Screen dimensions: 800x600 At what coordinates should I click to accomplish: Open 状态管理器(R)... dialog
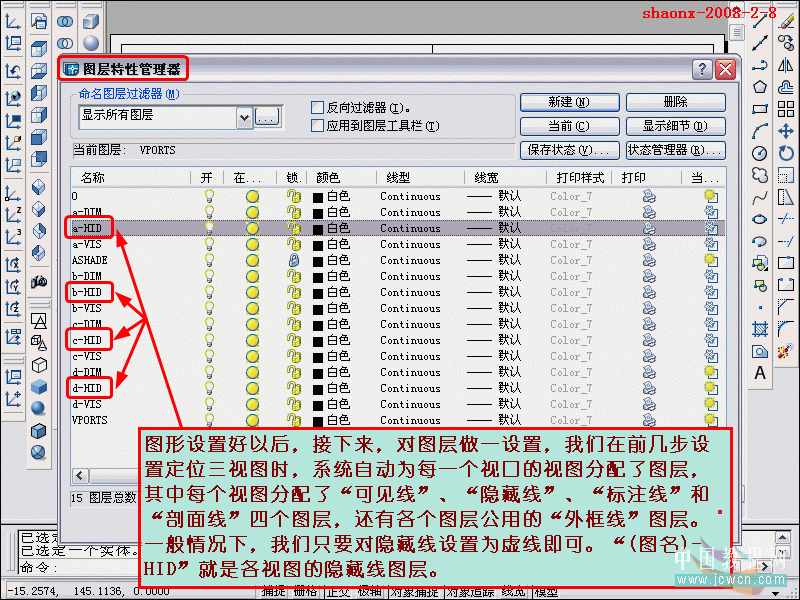click(676, 150)
